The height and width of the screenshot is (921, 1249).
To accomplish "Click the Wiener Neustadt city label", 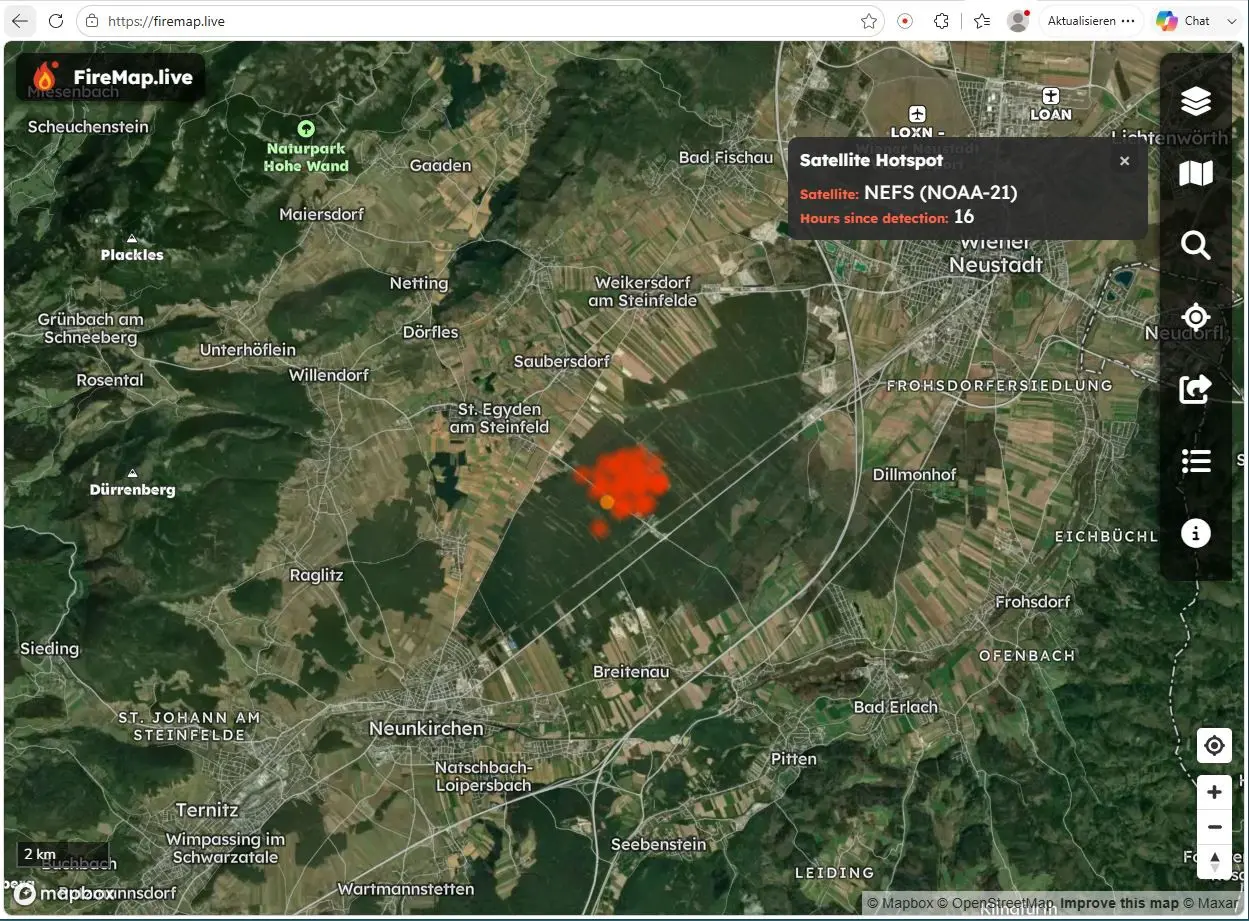I will pyautogui.click(x=995, y=254).
